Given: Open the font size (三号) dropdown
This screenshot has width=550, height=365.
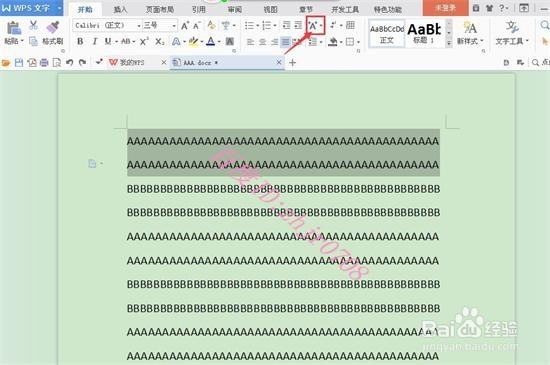Looking at the screenshot, I should 174,26.
